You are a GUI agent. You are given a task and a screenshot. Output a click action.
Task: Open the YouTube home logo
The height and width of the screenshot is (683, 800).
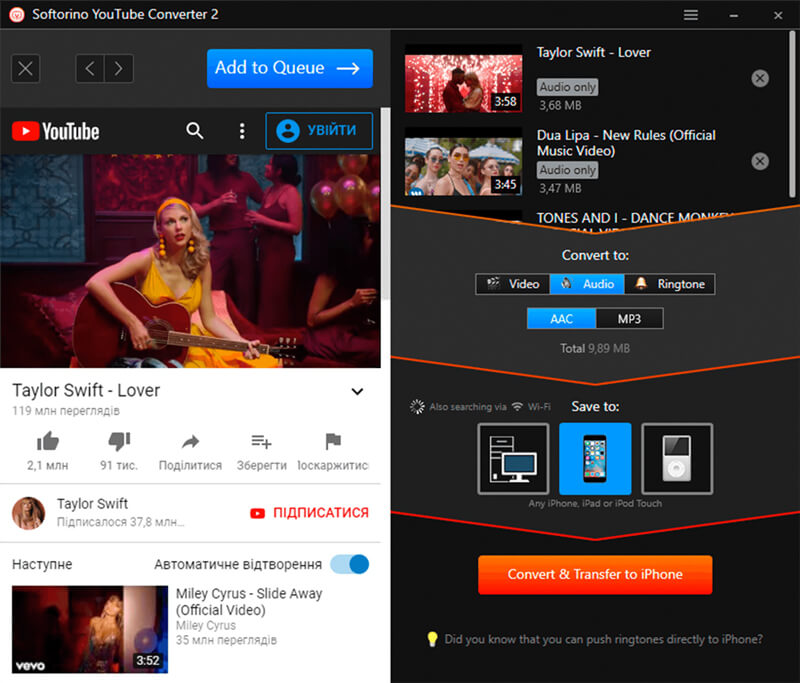(56, 131)
